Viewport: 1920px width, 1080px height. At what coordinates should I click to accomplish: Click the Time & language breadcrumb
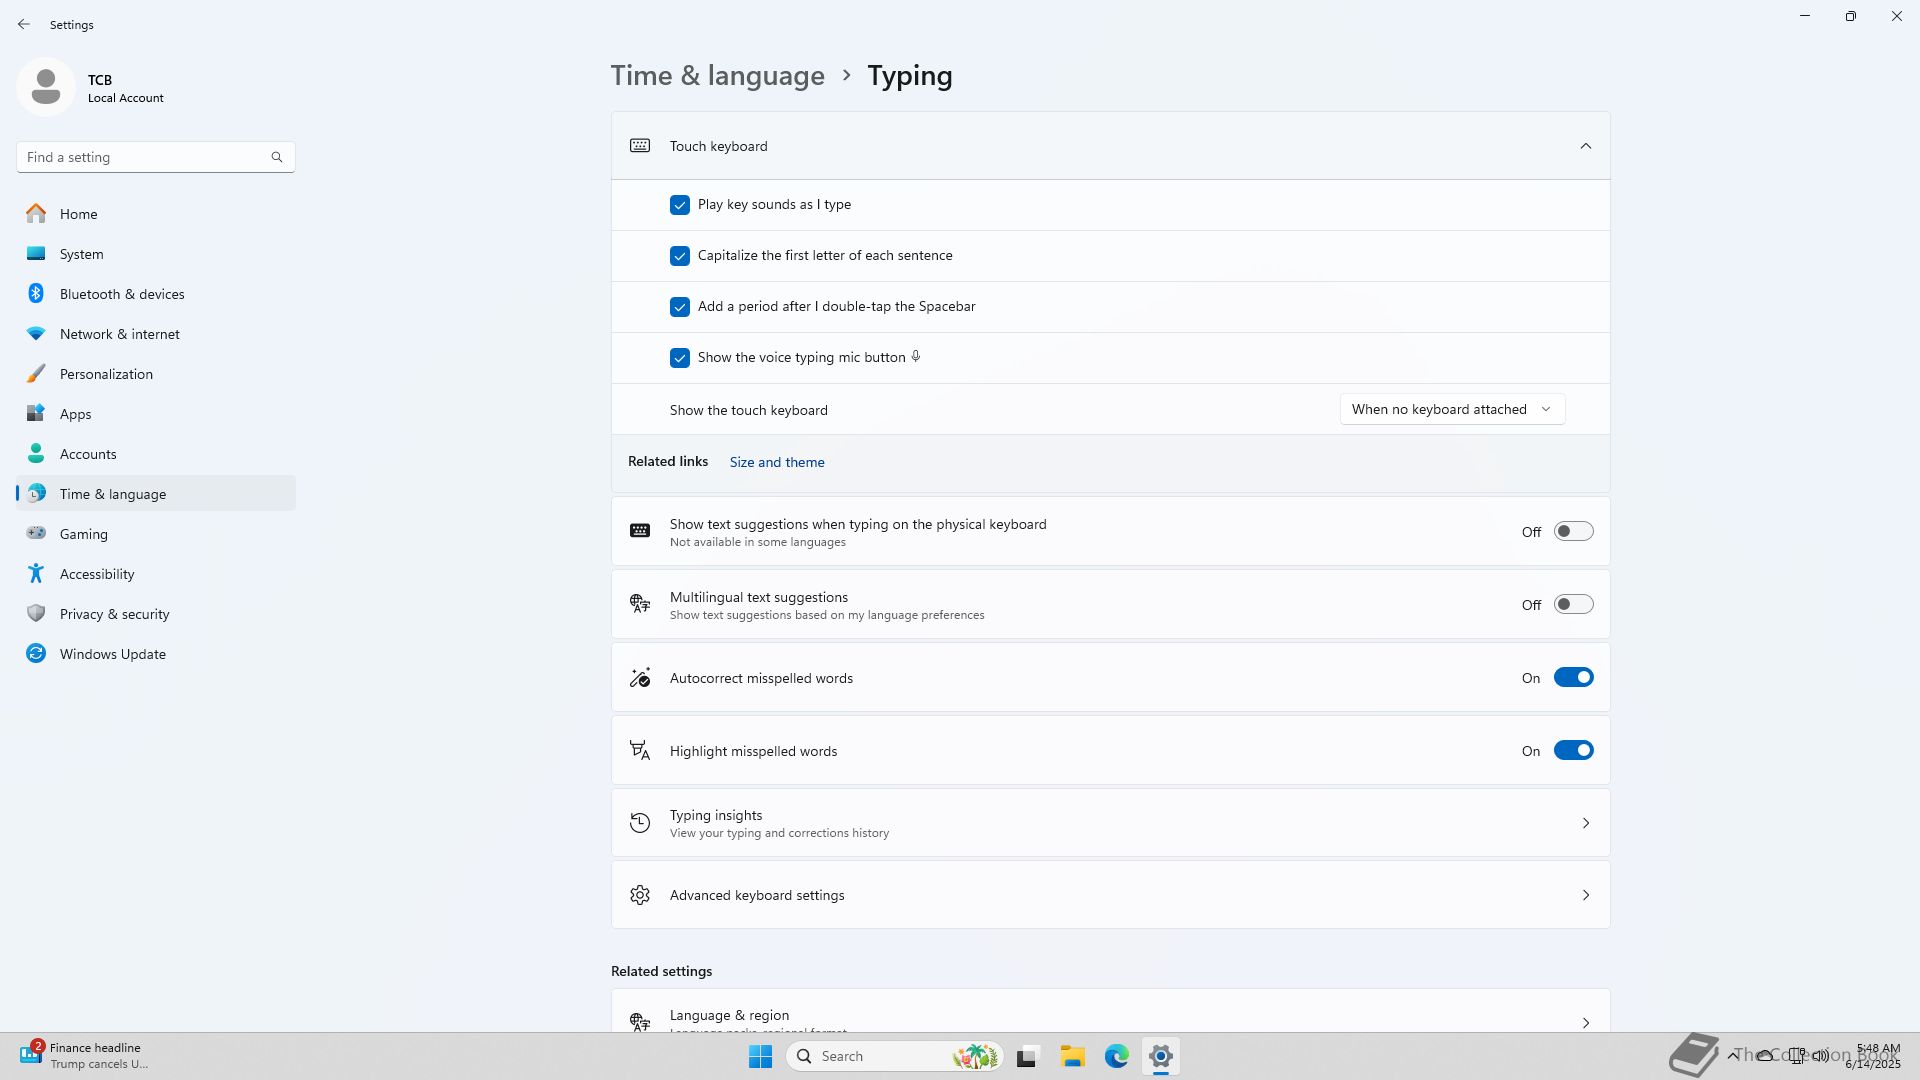(717, 76)
